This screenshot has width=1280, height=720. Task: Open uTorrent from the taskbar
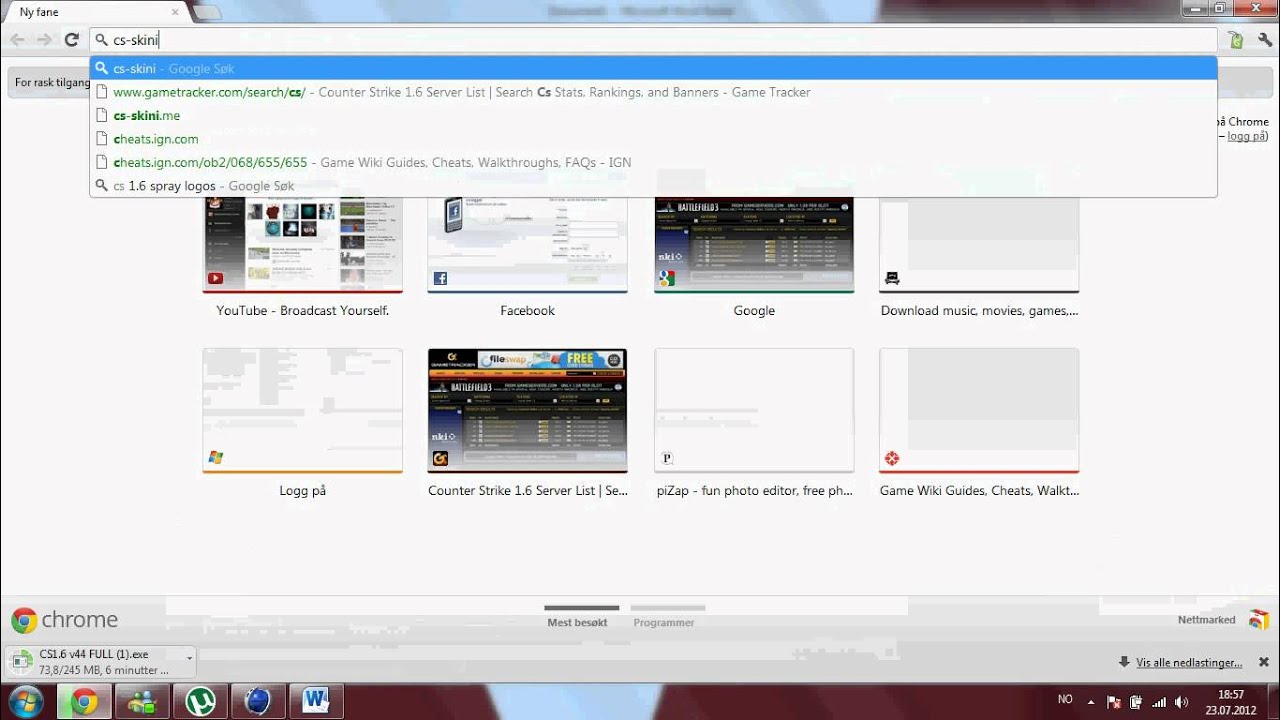200,702
